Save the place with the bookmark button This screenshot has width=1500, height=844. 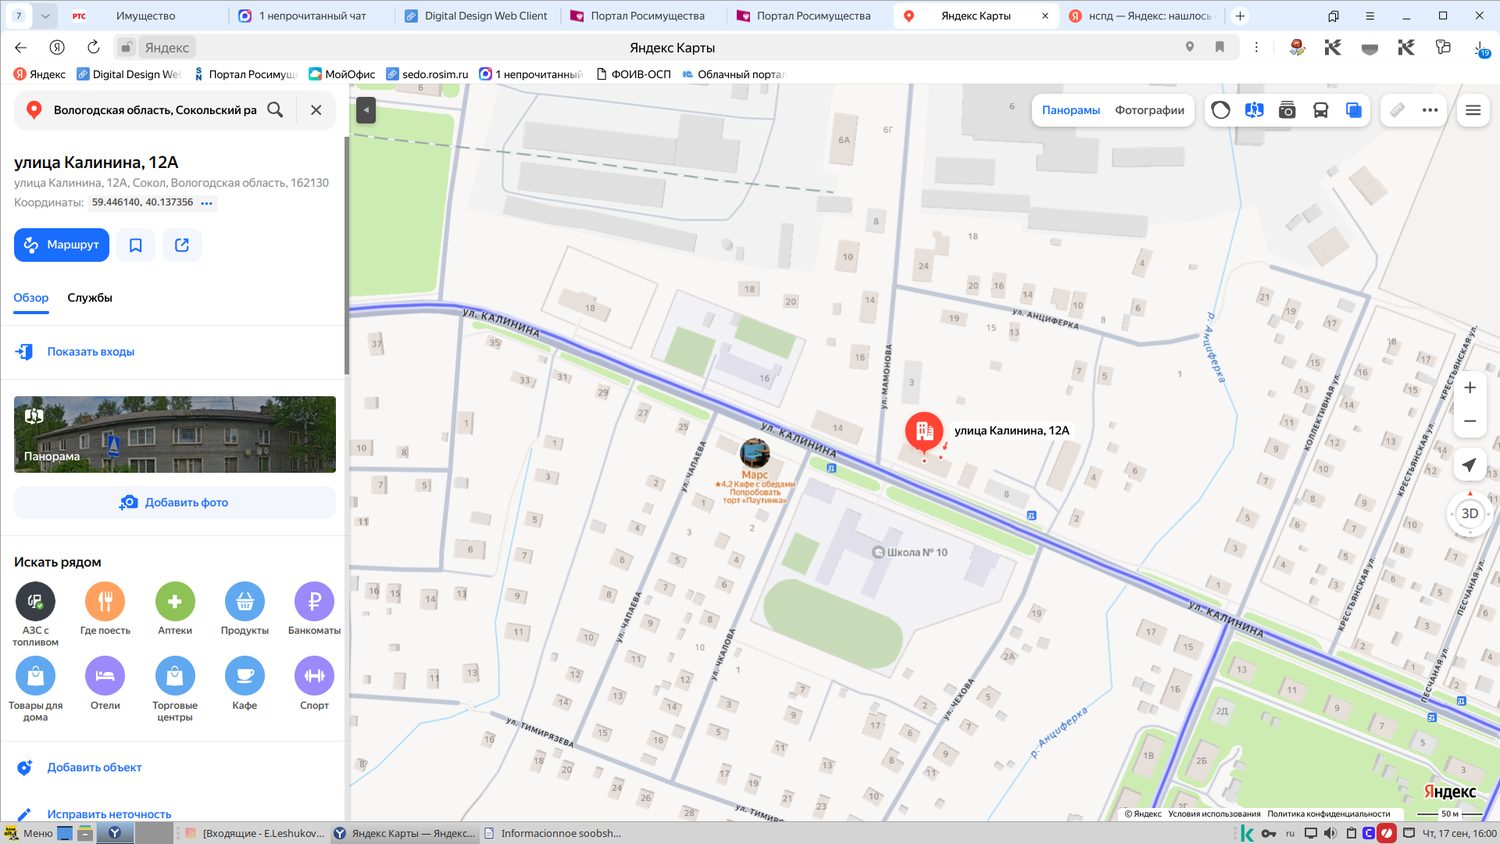click(x=136, y=245)
